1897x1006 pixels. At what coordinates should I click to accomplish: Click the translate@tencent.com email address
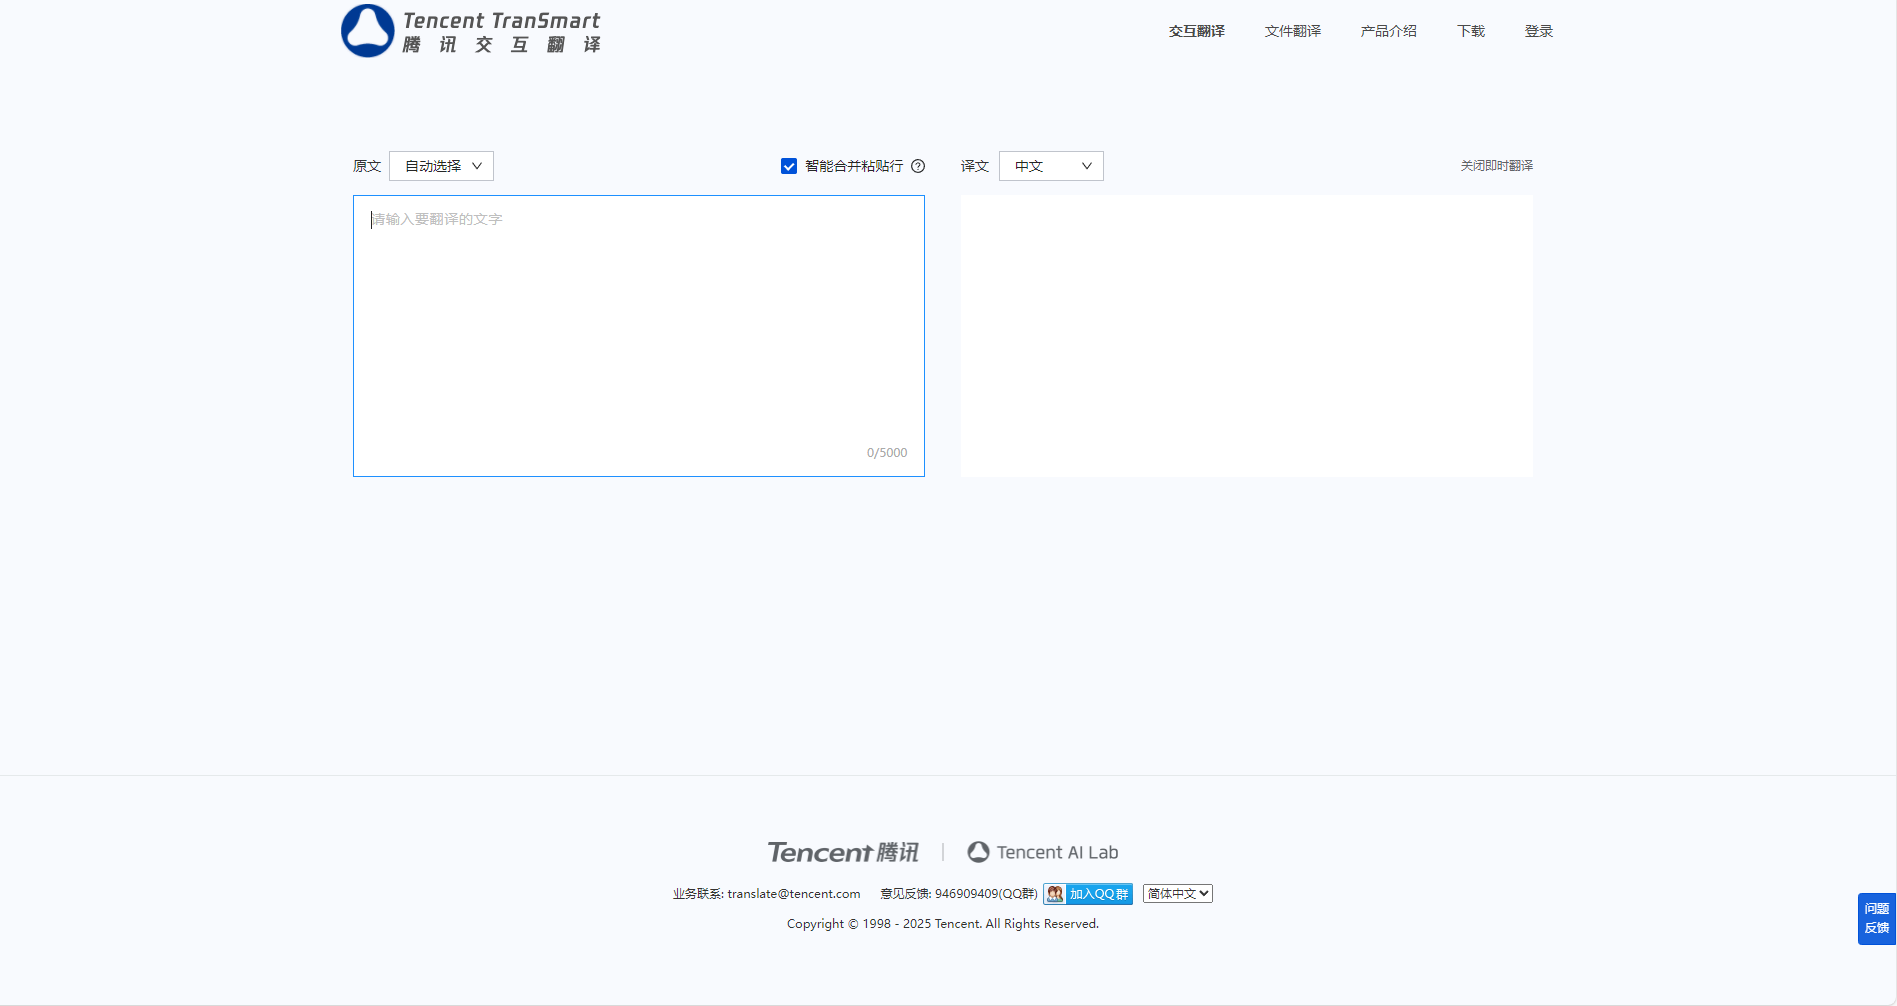793,894
